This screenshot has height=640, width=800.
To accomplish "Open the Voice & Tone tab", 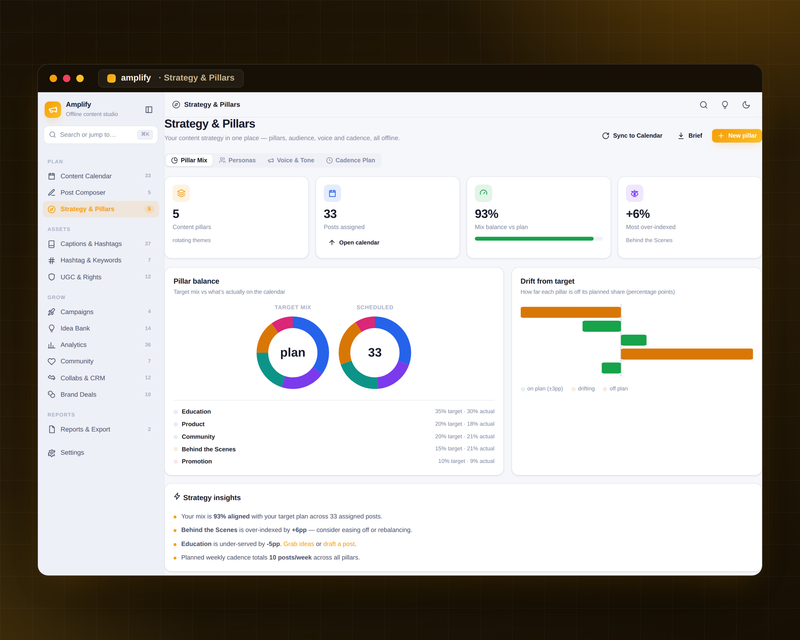I will [x=291, y=160].
